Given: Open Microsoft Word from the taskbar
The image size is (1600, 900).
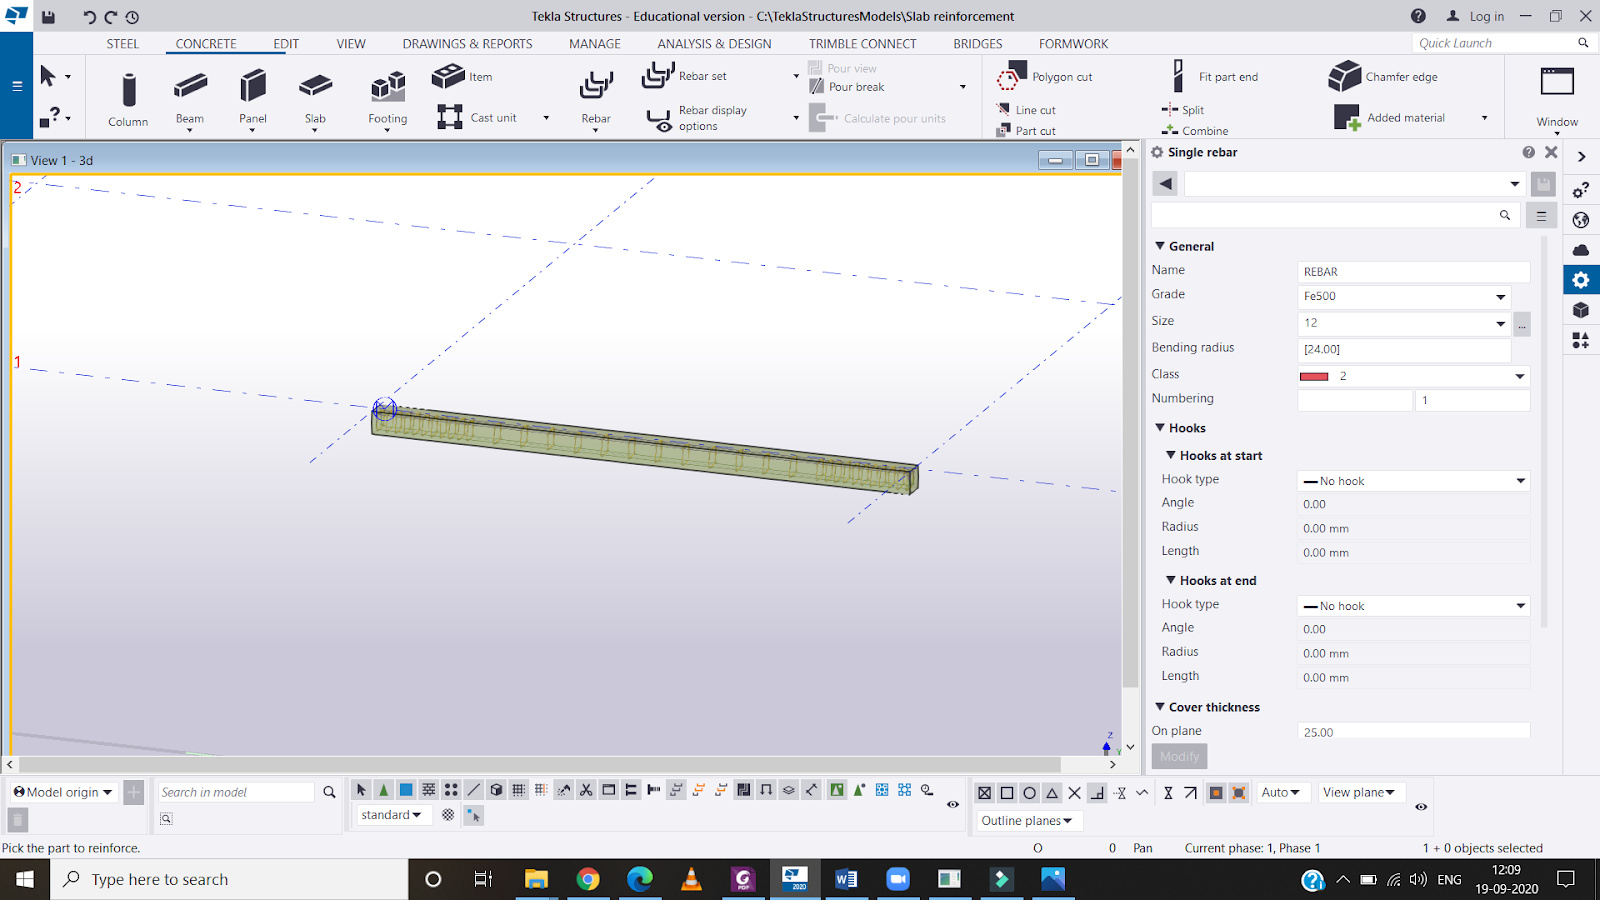Looking at the screenshot, I should point(846,879).
